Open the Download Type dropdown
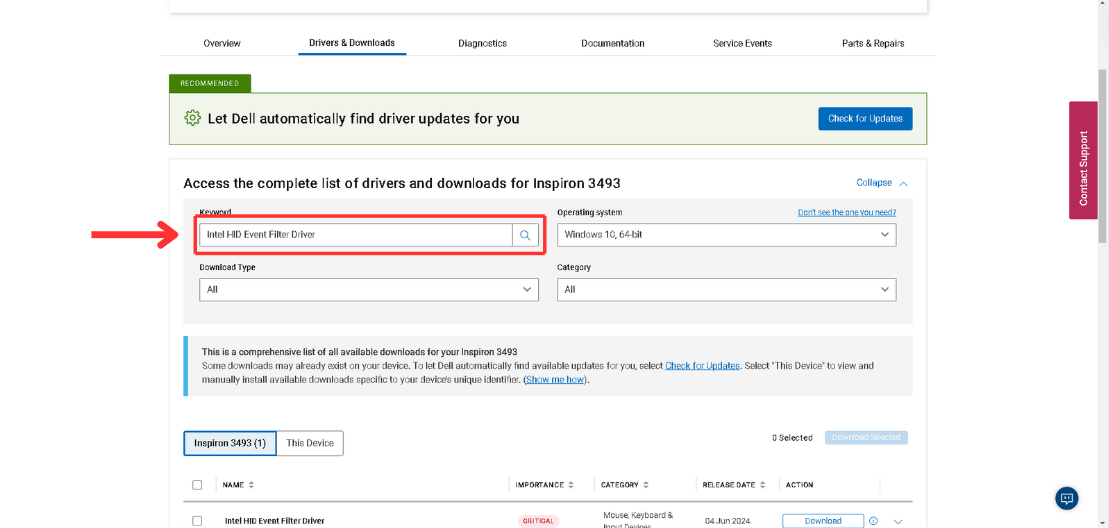1109x528 pixels. [x=368, y=290]
